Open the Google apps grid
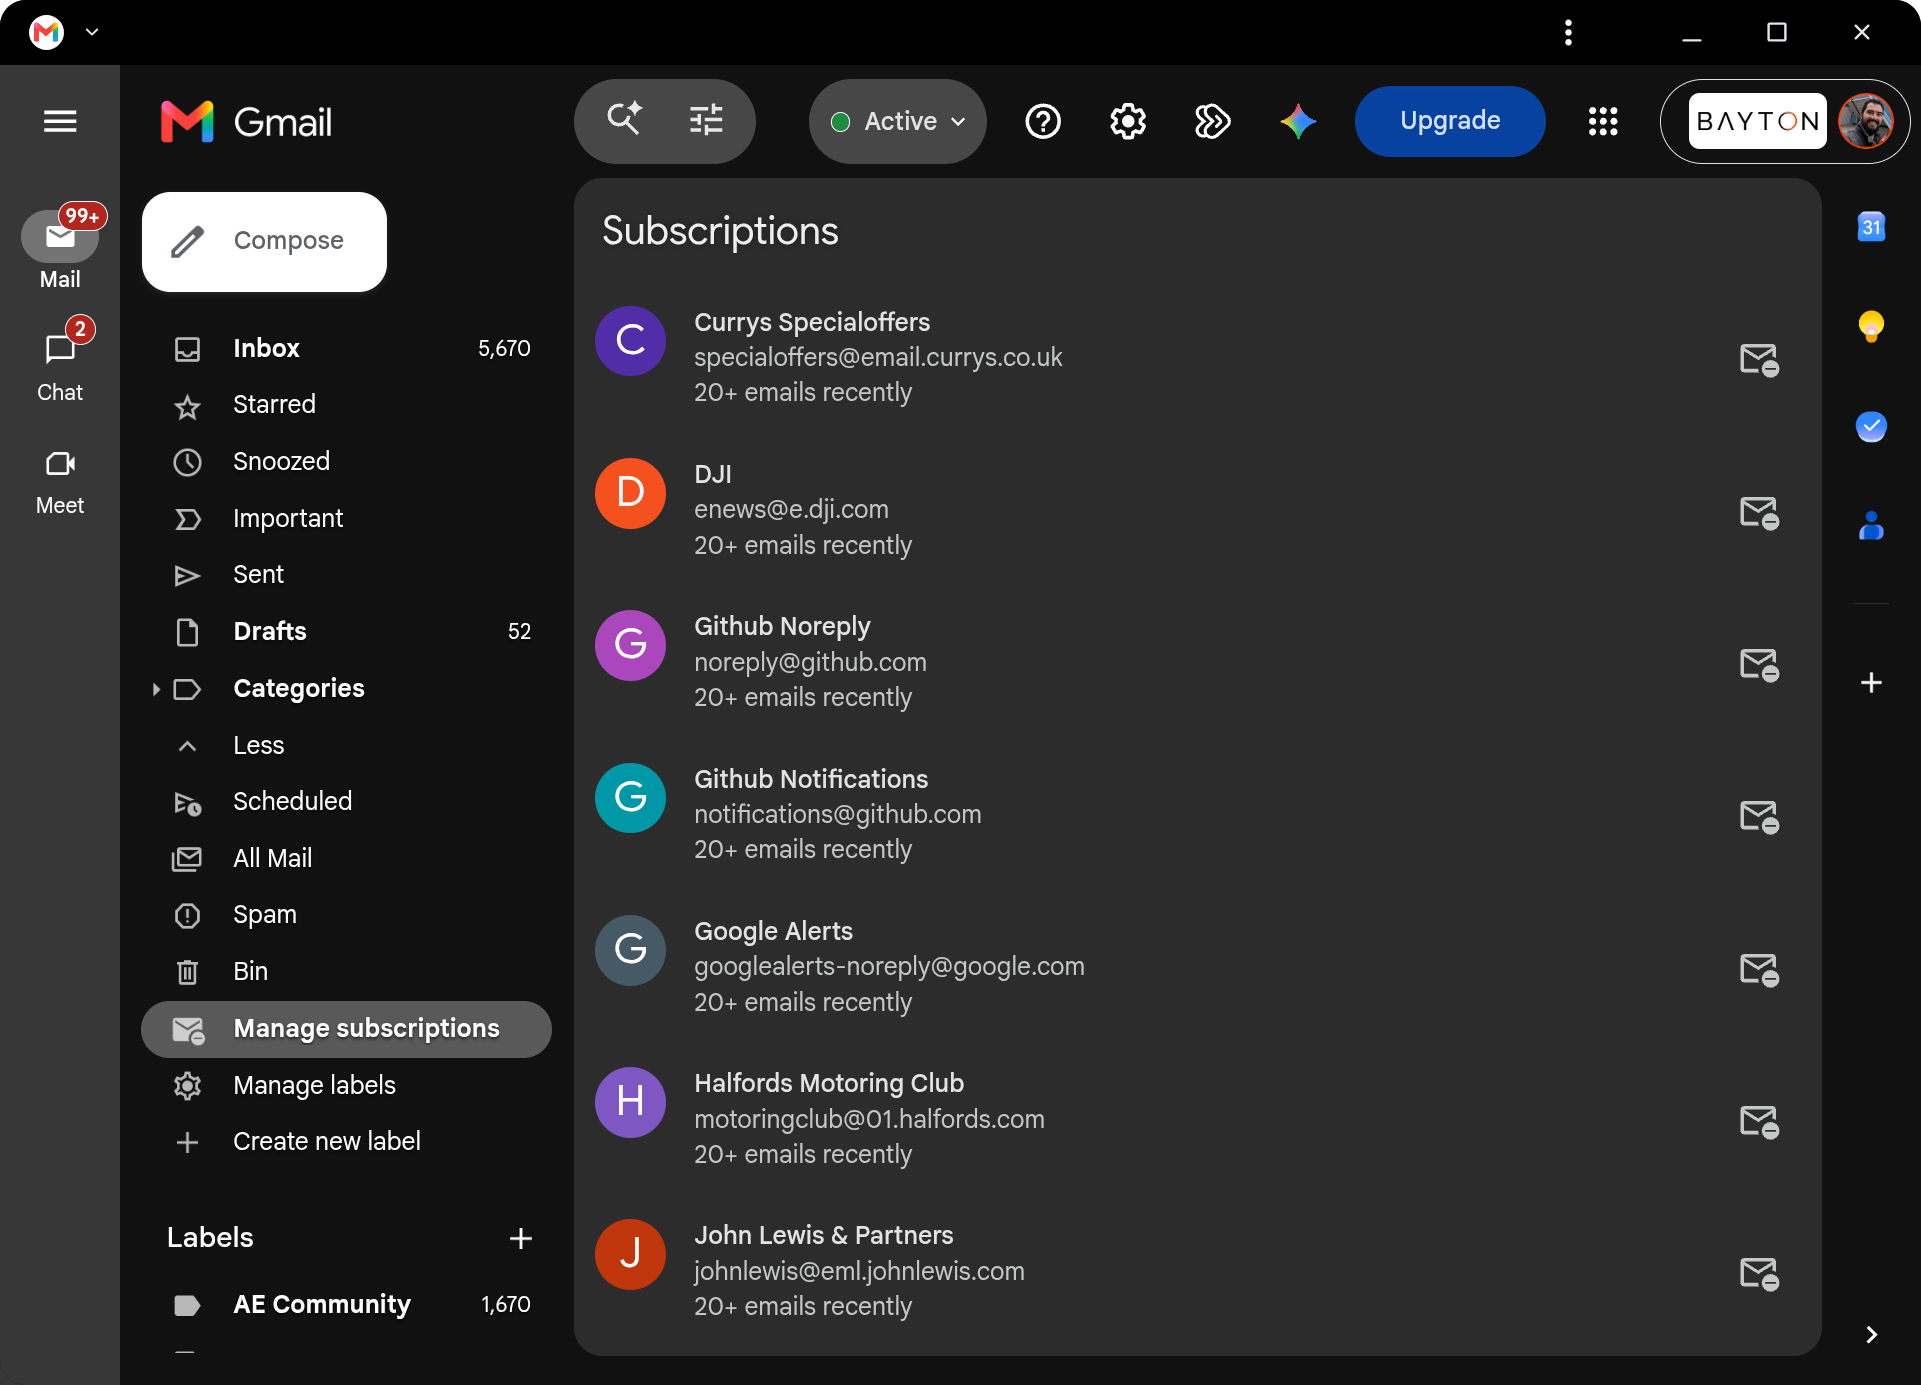 1603,121
